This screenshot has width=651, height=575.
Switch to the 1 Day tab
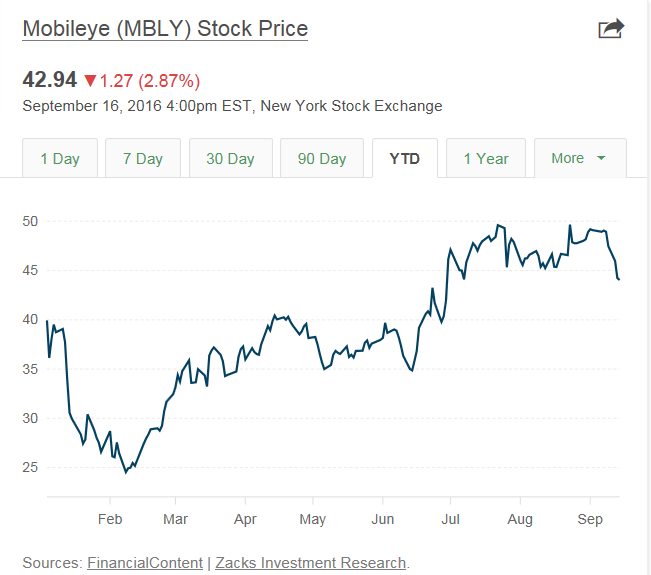coord(60,158)
